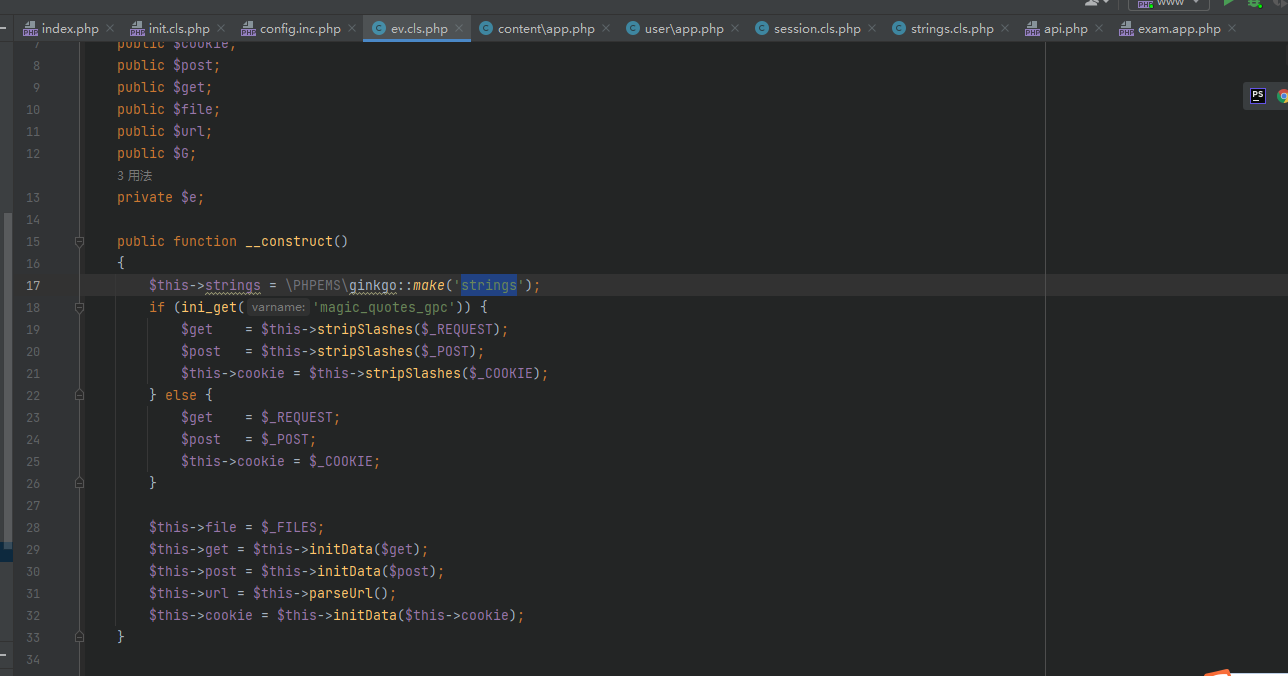
Task: Close the user\app.php tab
Action: (x=734, y=29)
